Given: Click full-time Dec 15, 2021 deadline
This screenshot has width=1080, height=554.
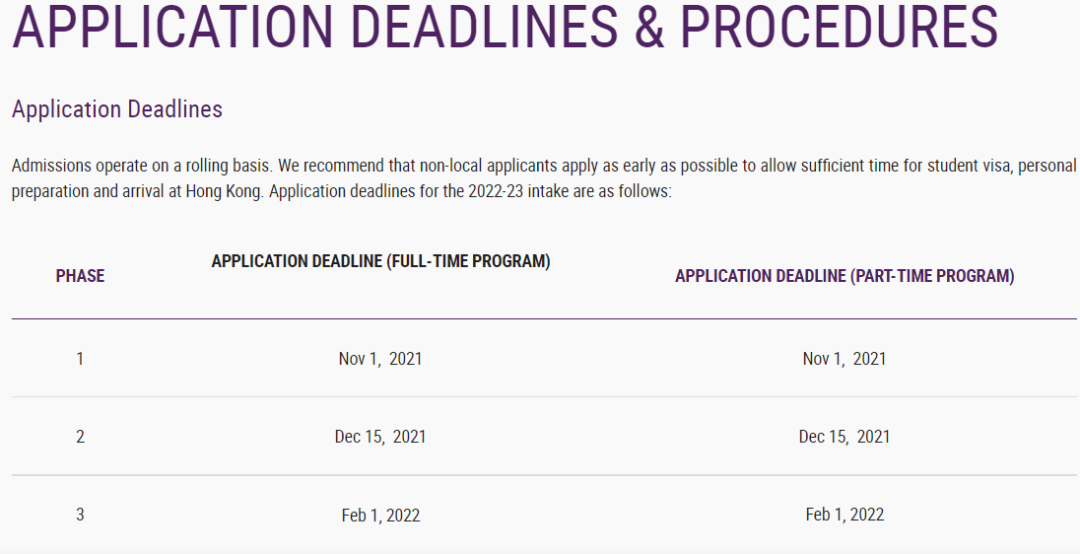Looking at the screenshot, I should point(380,436).
